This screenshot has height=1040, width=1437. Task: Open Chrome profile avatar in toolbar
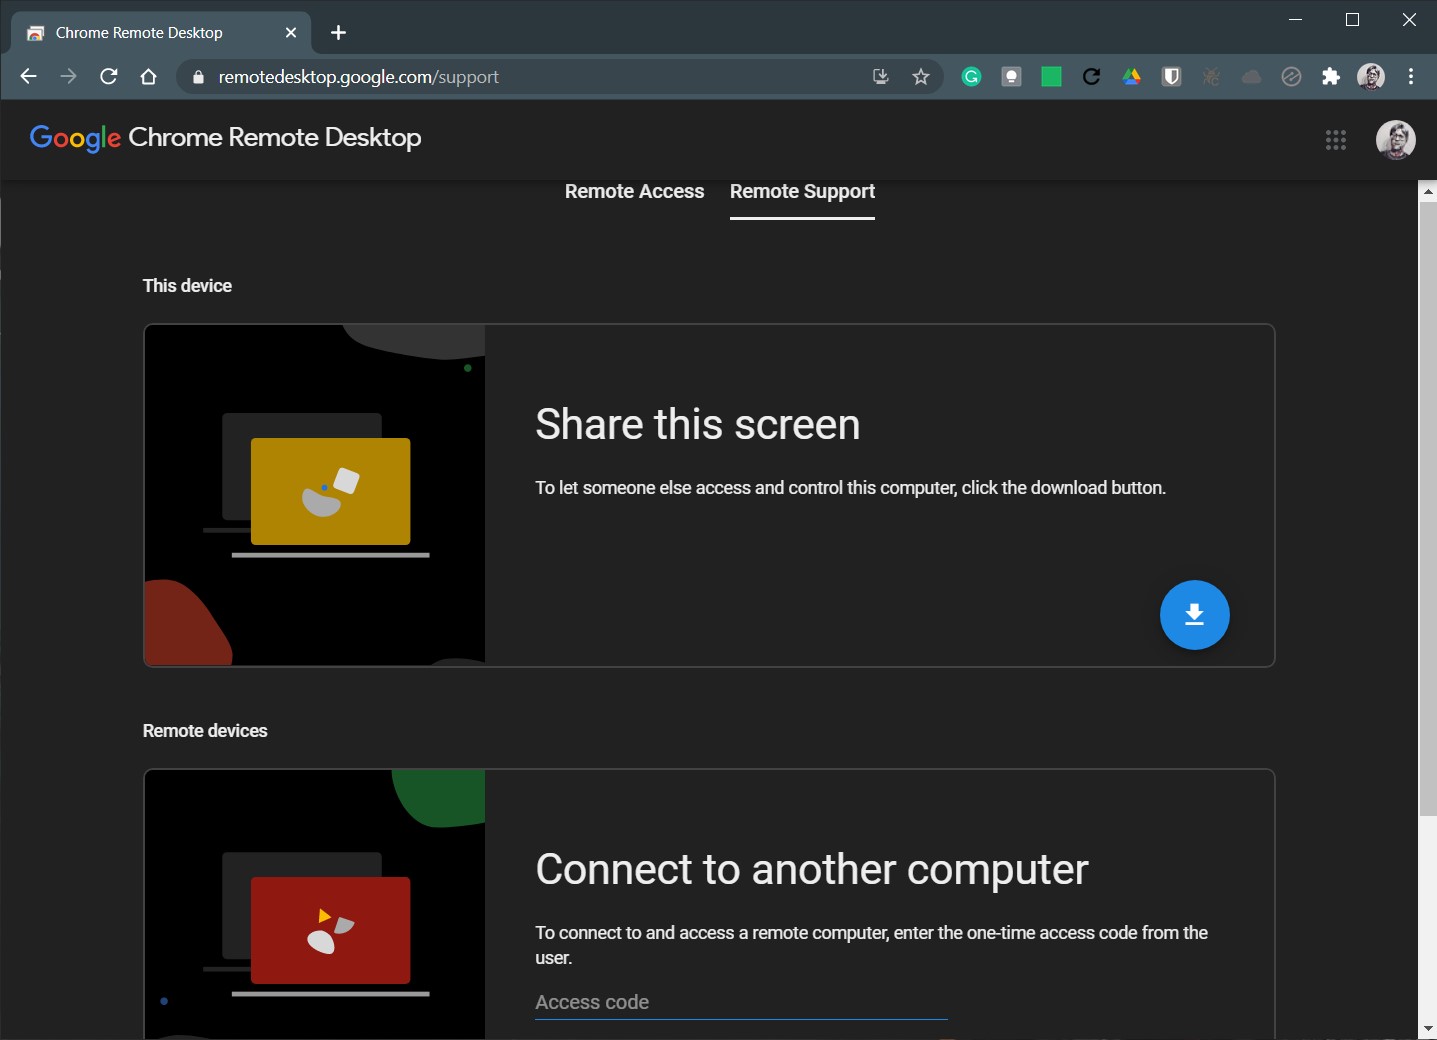pyautogui.click(x=1370, y=77)
